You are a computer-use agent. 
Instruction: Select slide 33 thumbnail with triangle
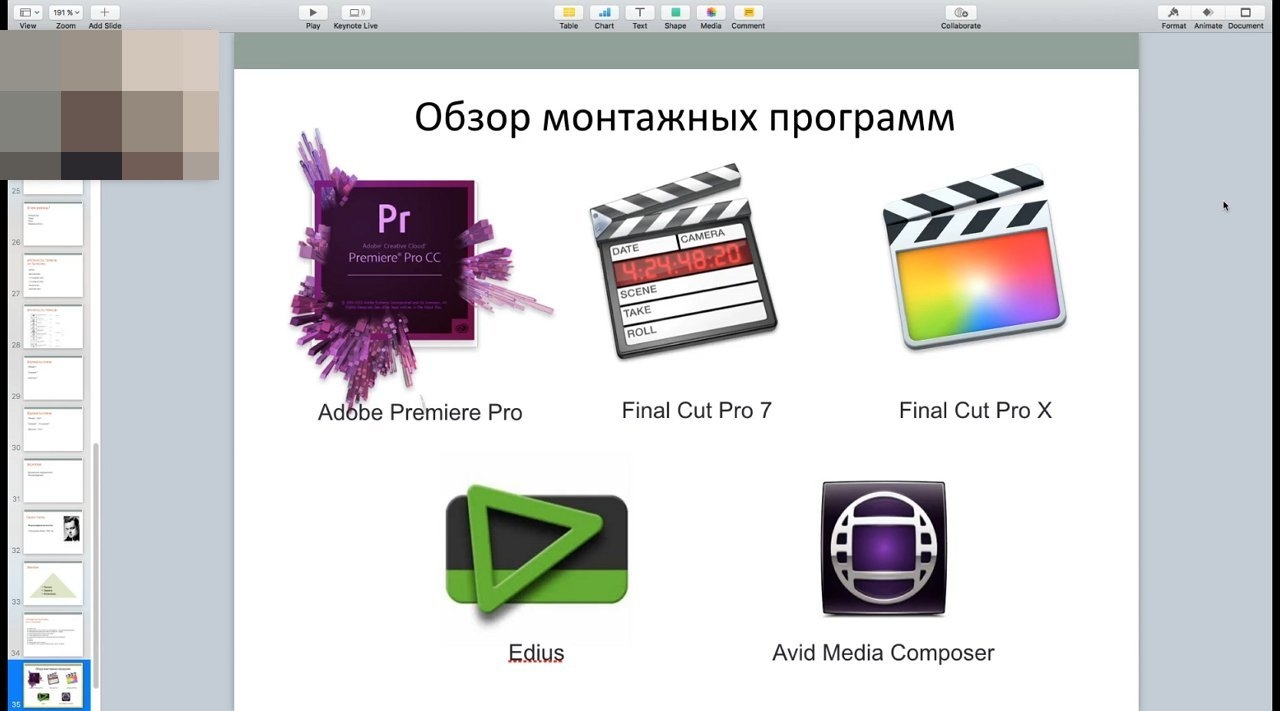(54, 583)
